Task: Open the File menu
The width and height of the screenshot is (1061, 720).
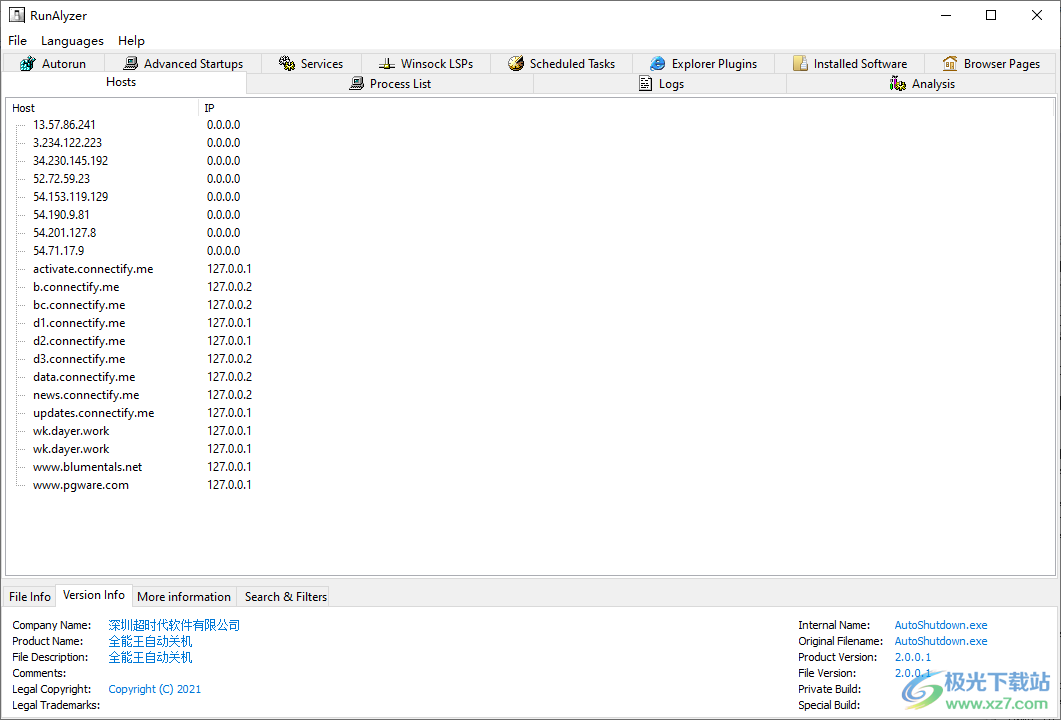Action: (x=18, y=41)
